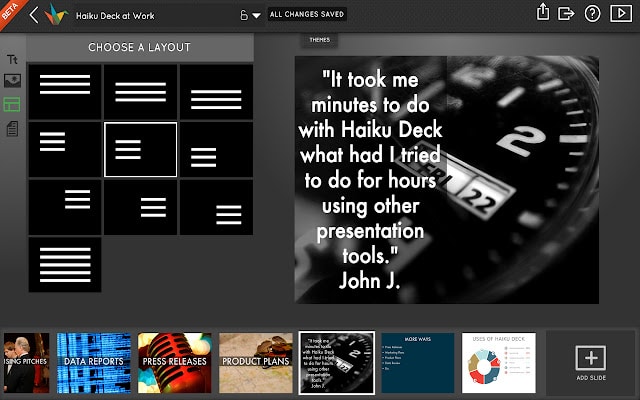Open the image background tool
640x400 pixels.
(x=12, y=80)
